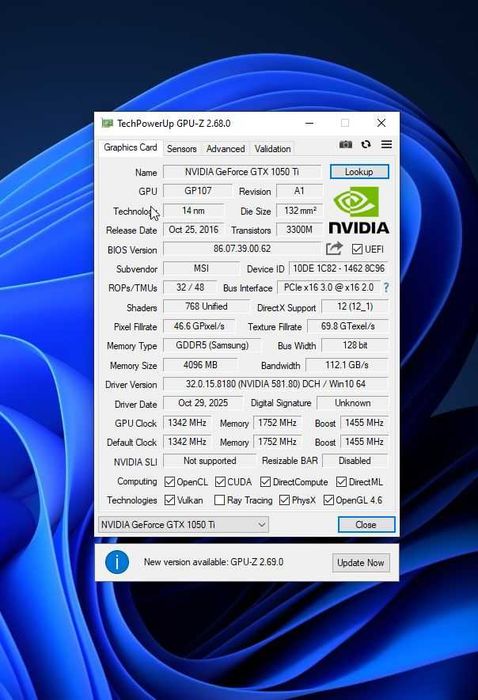
Task: Toggle the DirectCompute checkbox
Action: [265, 482]
